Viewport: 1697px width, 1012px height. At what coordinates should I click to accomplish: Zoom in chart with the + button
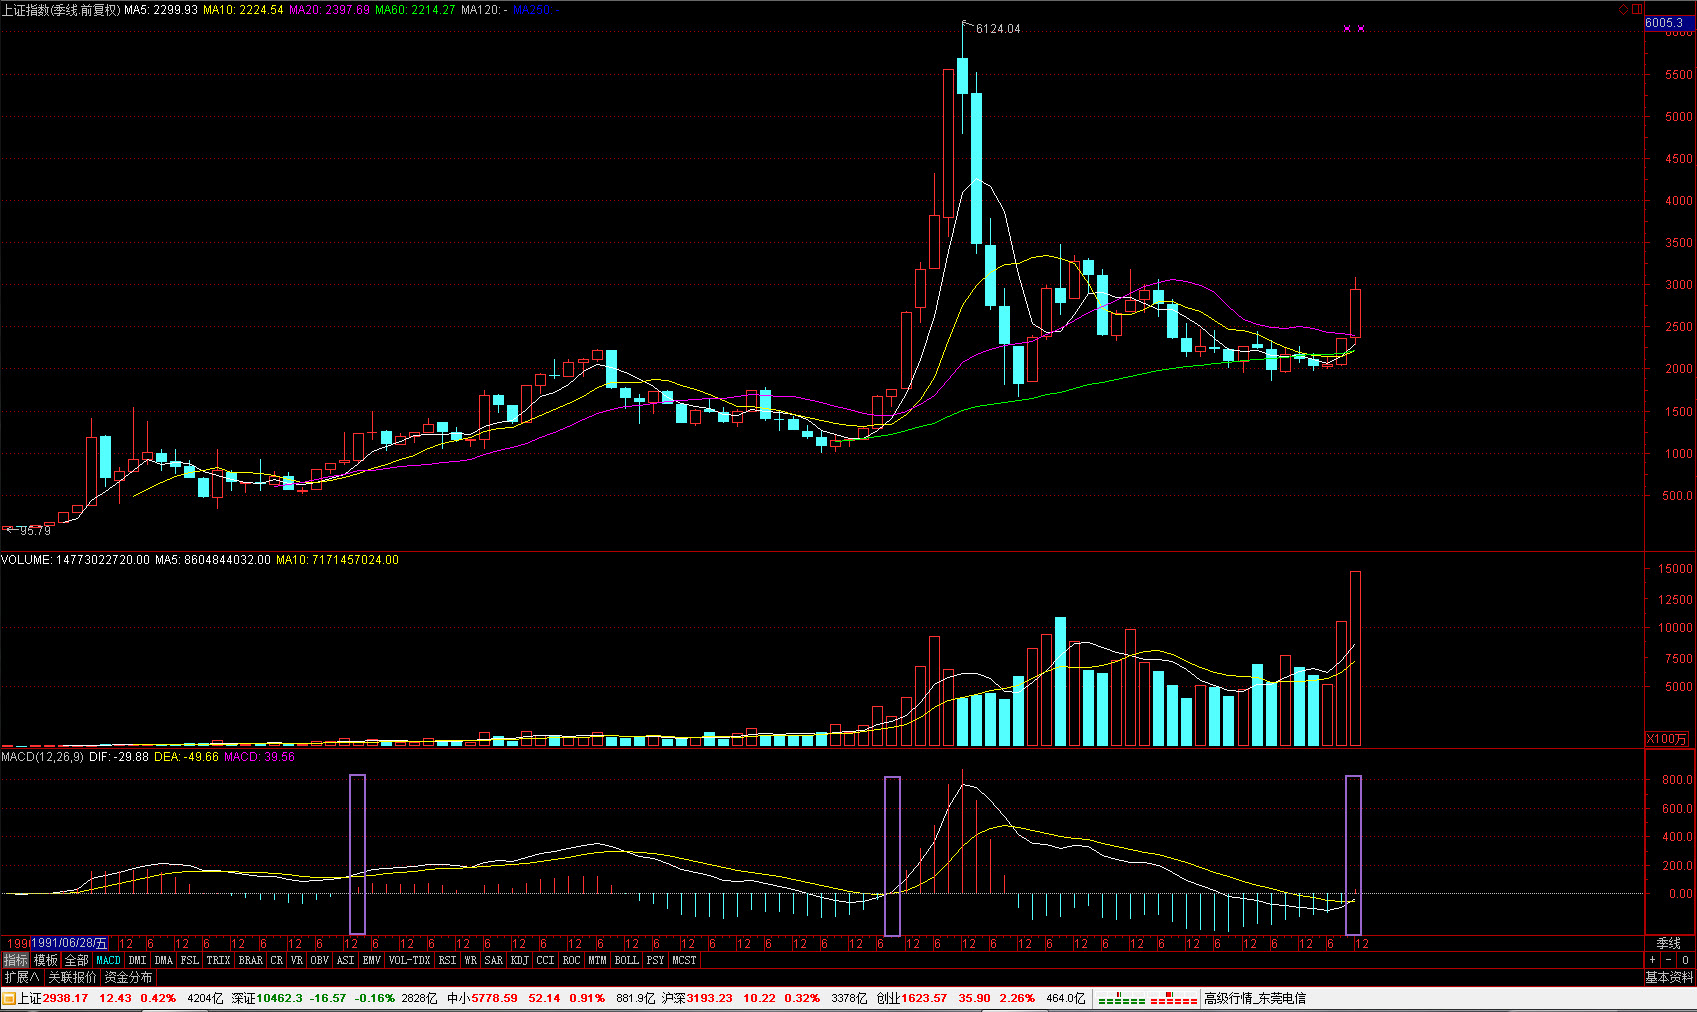(1653, 960)
